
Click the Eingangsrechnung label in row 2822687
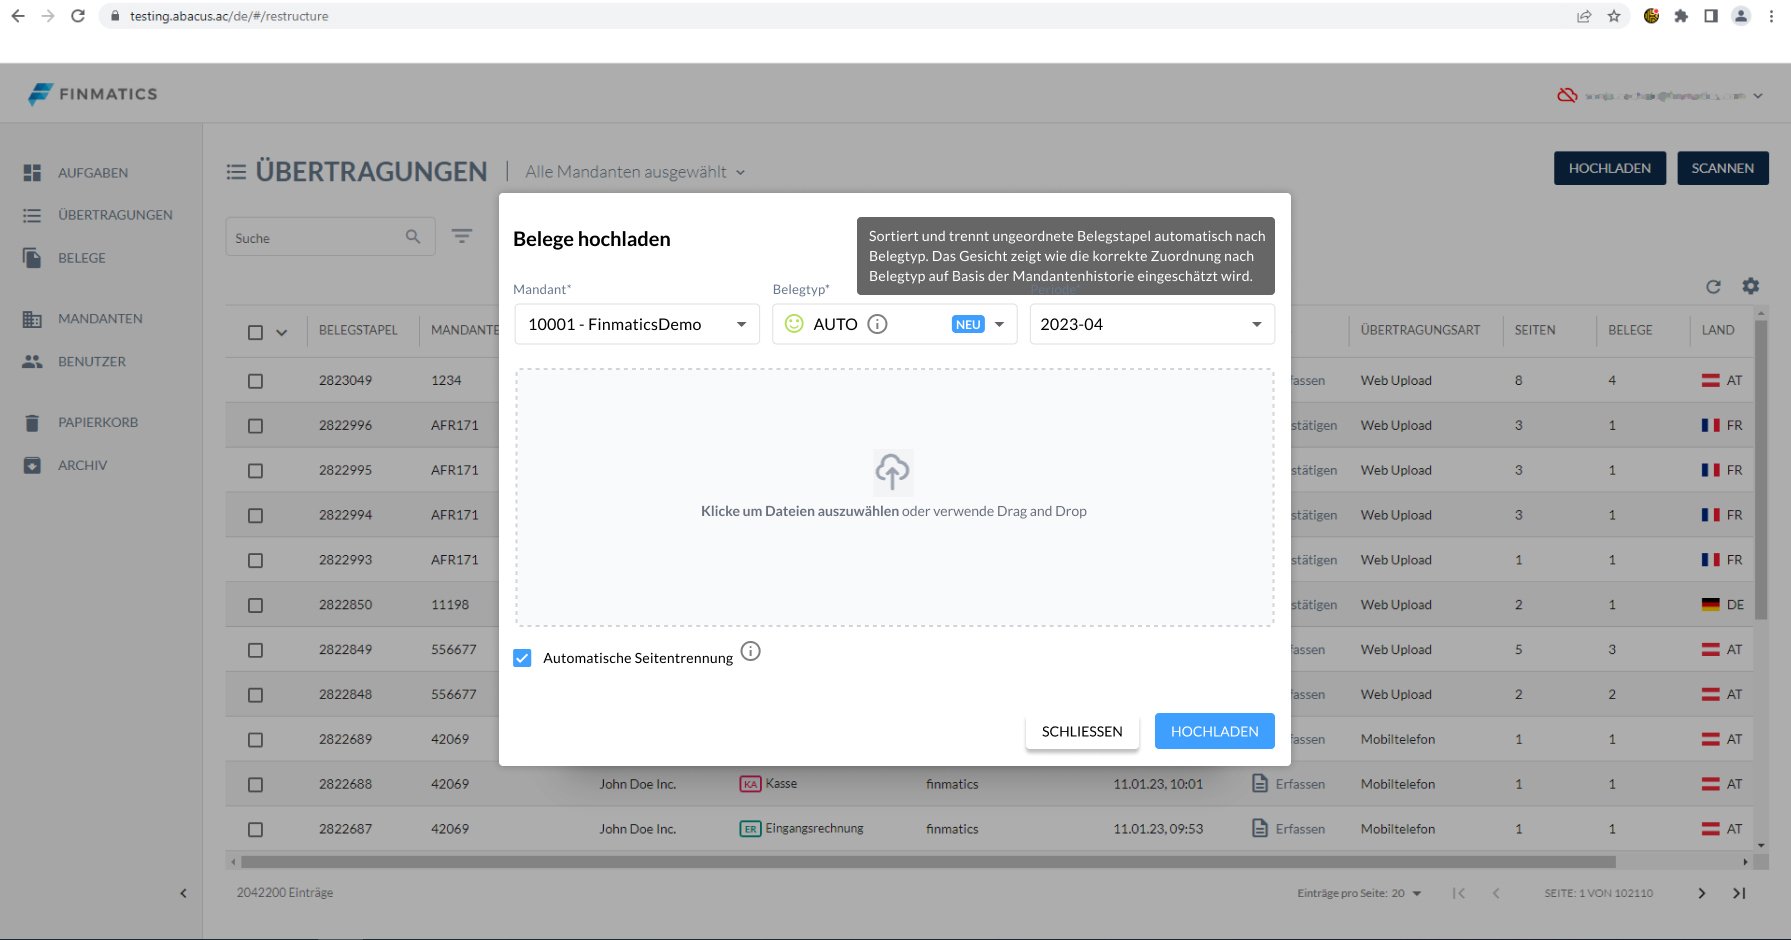[814, 828]
